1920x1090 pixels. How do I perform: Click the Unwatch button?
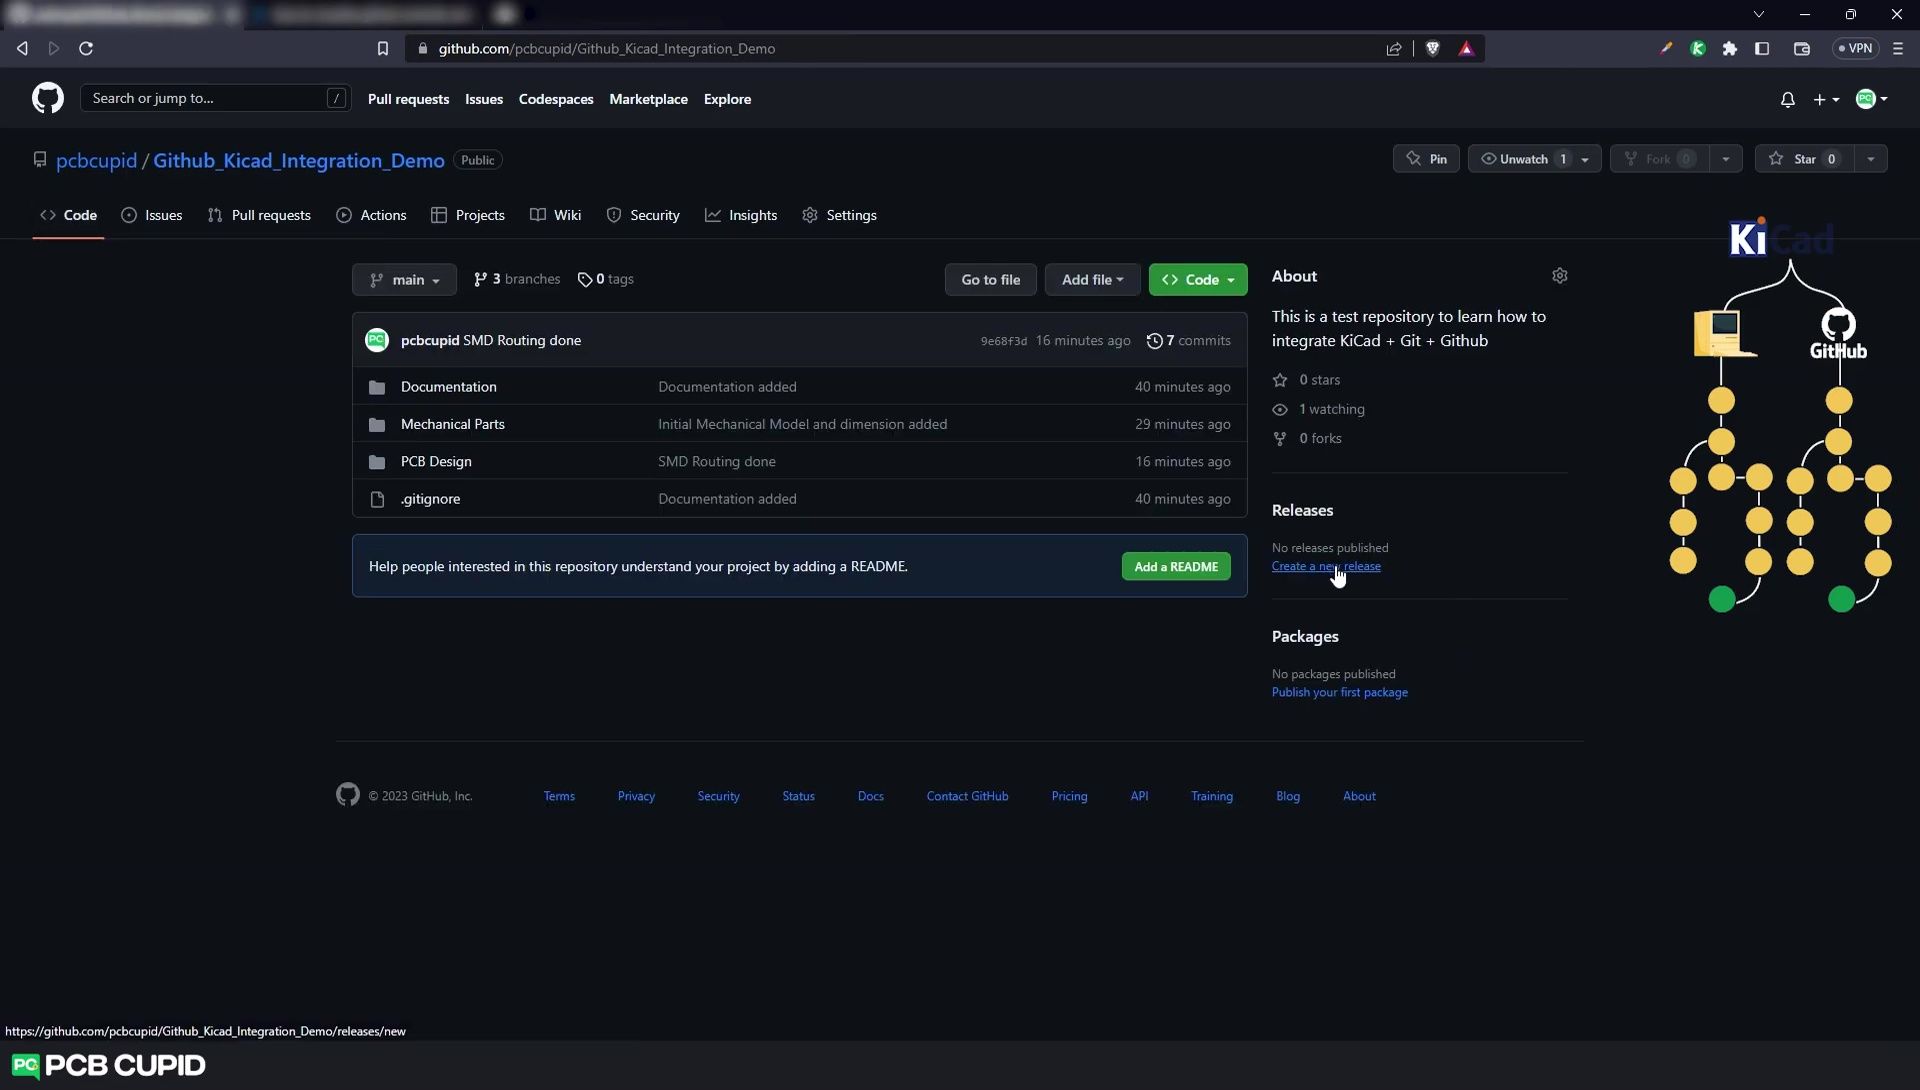pos(1523,159)
